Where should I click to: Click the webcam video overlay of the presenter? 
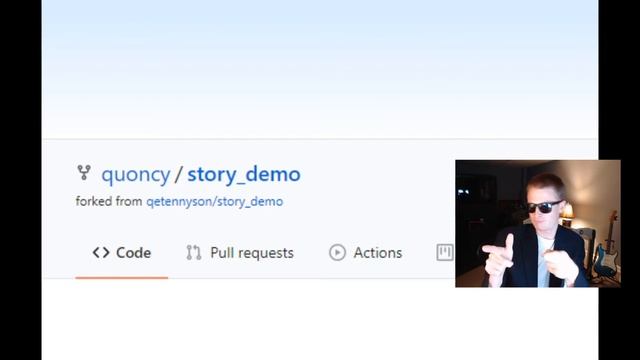538,224
